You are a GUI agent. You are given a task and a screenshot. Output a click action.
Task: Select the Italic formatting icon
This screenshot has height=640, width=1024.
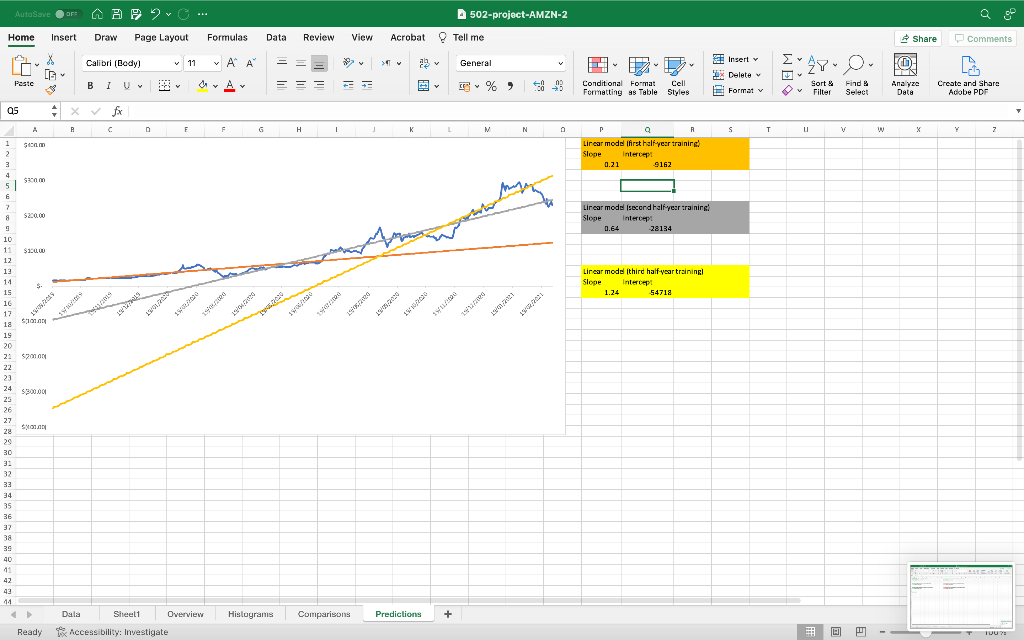click(x=109, y=85)
